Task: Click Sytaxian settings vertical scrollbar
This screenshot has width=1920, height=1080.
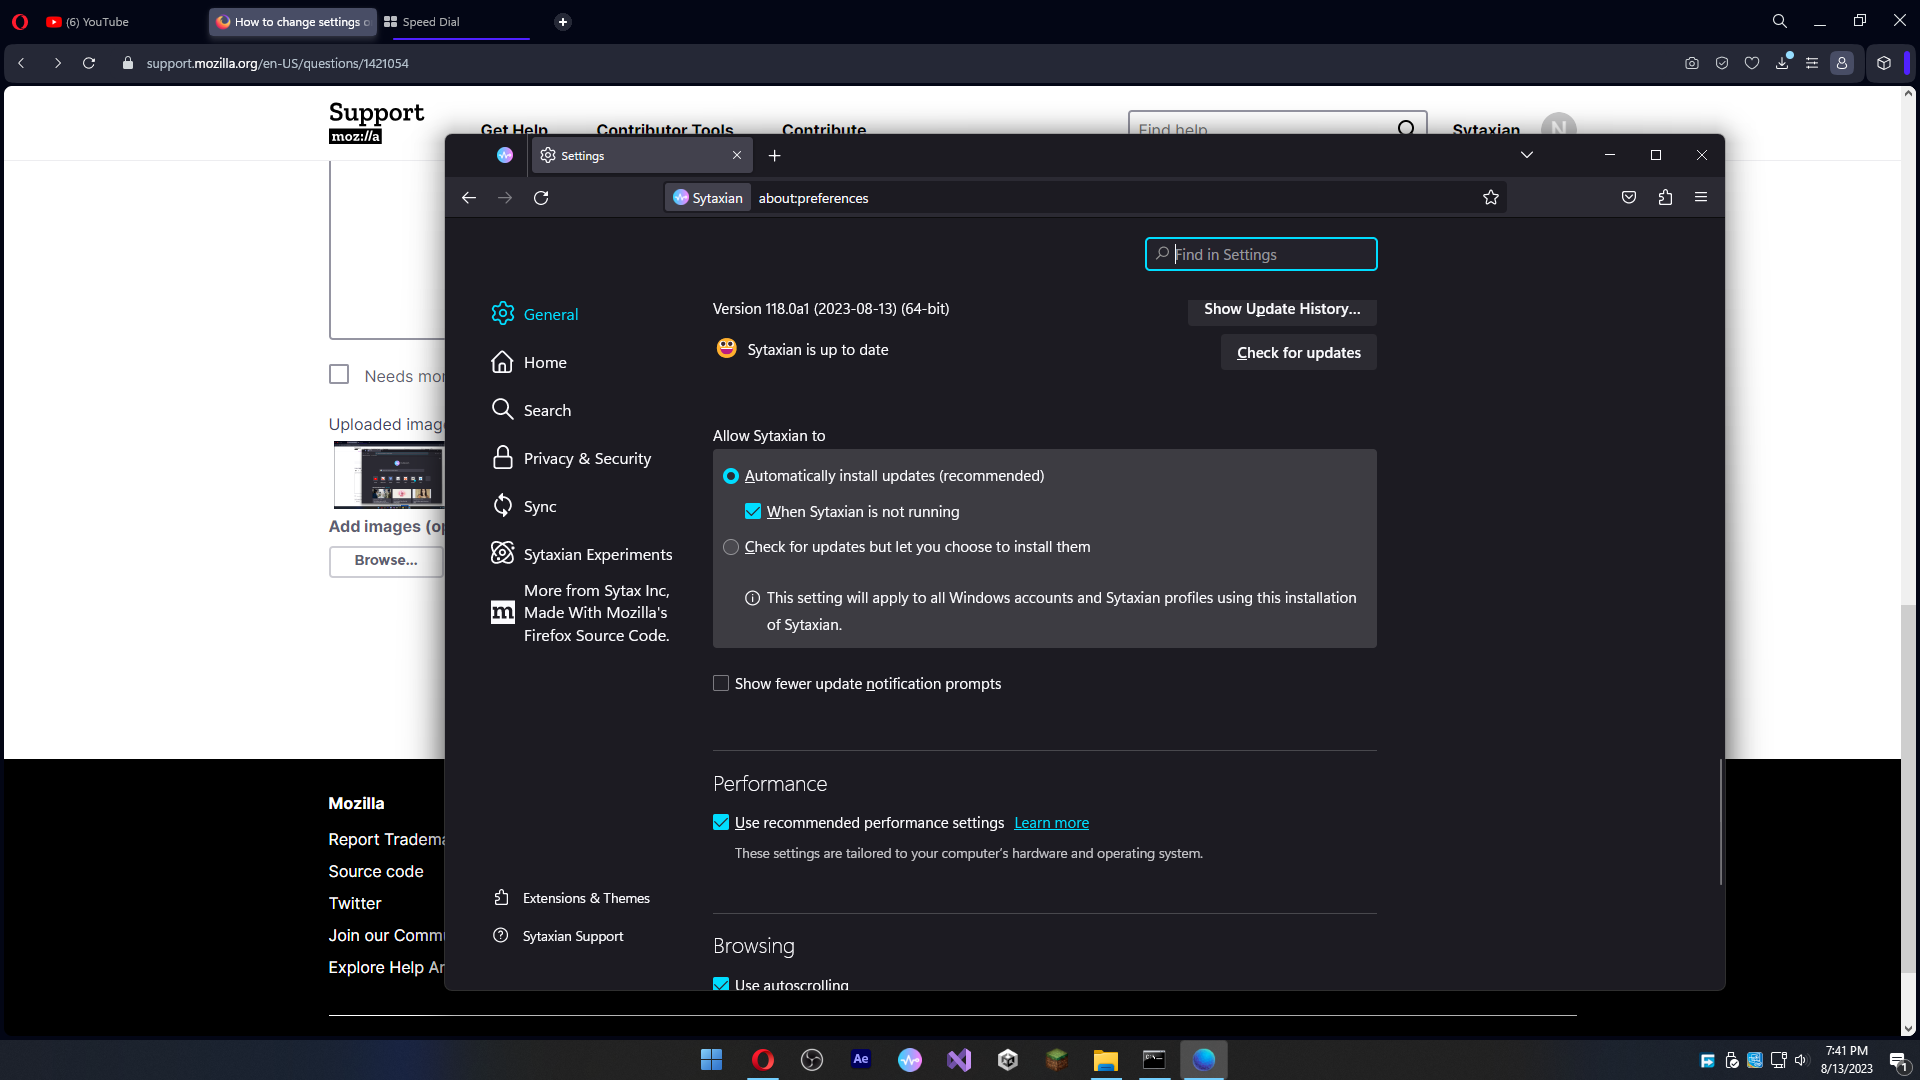Action: pyautogui.click(x=1721, y=822)
